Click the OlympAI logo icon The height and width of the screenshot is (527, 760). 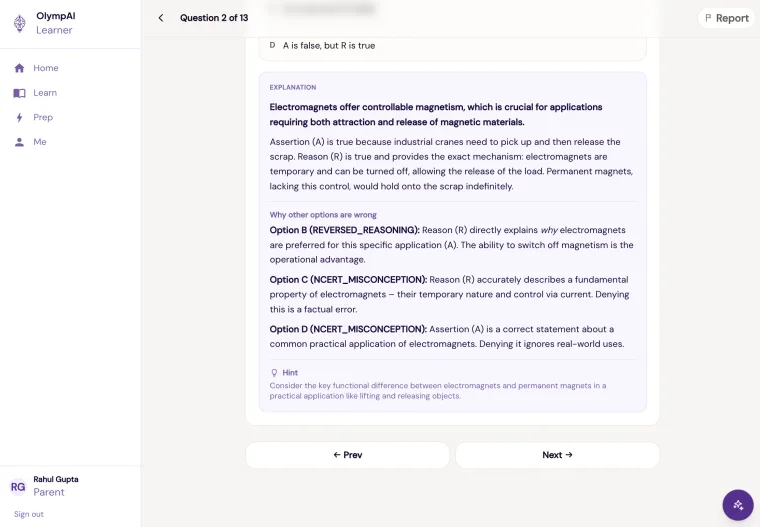(19, 23)
